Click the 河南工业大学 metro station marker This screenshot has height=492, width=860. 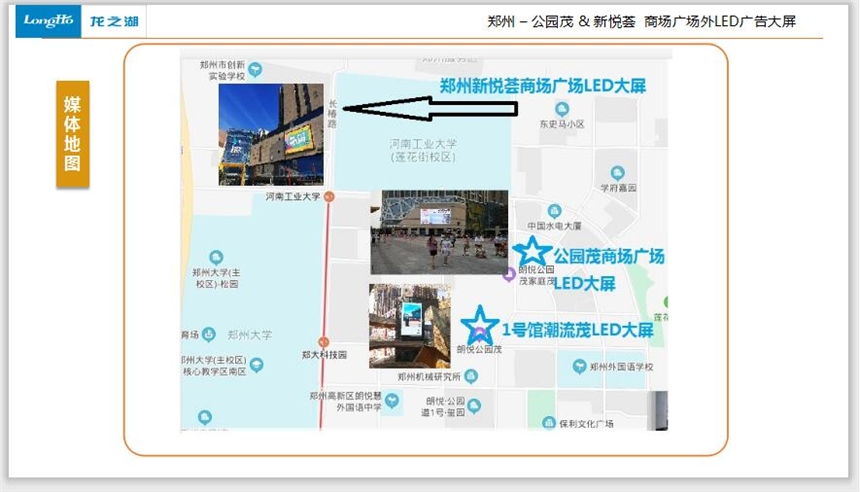(x=329, y=198)
